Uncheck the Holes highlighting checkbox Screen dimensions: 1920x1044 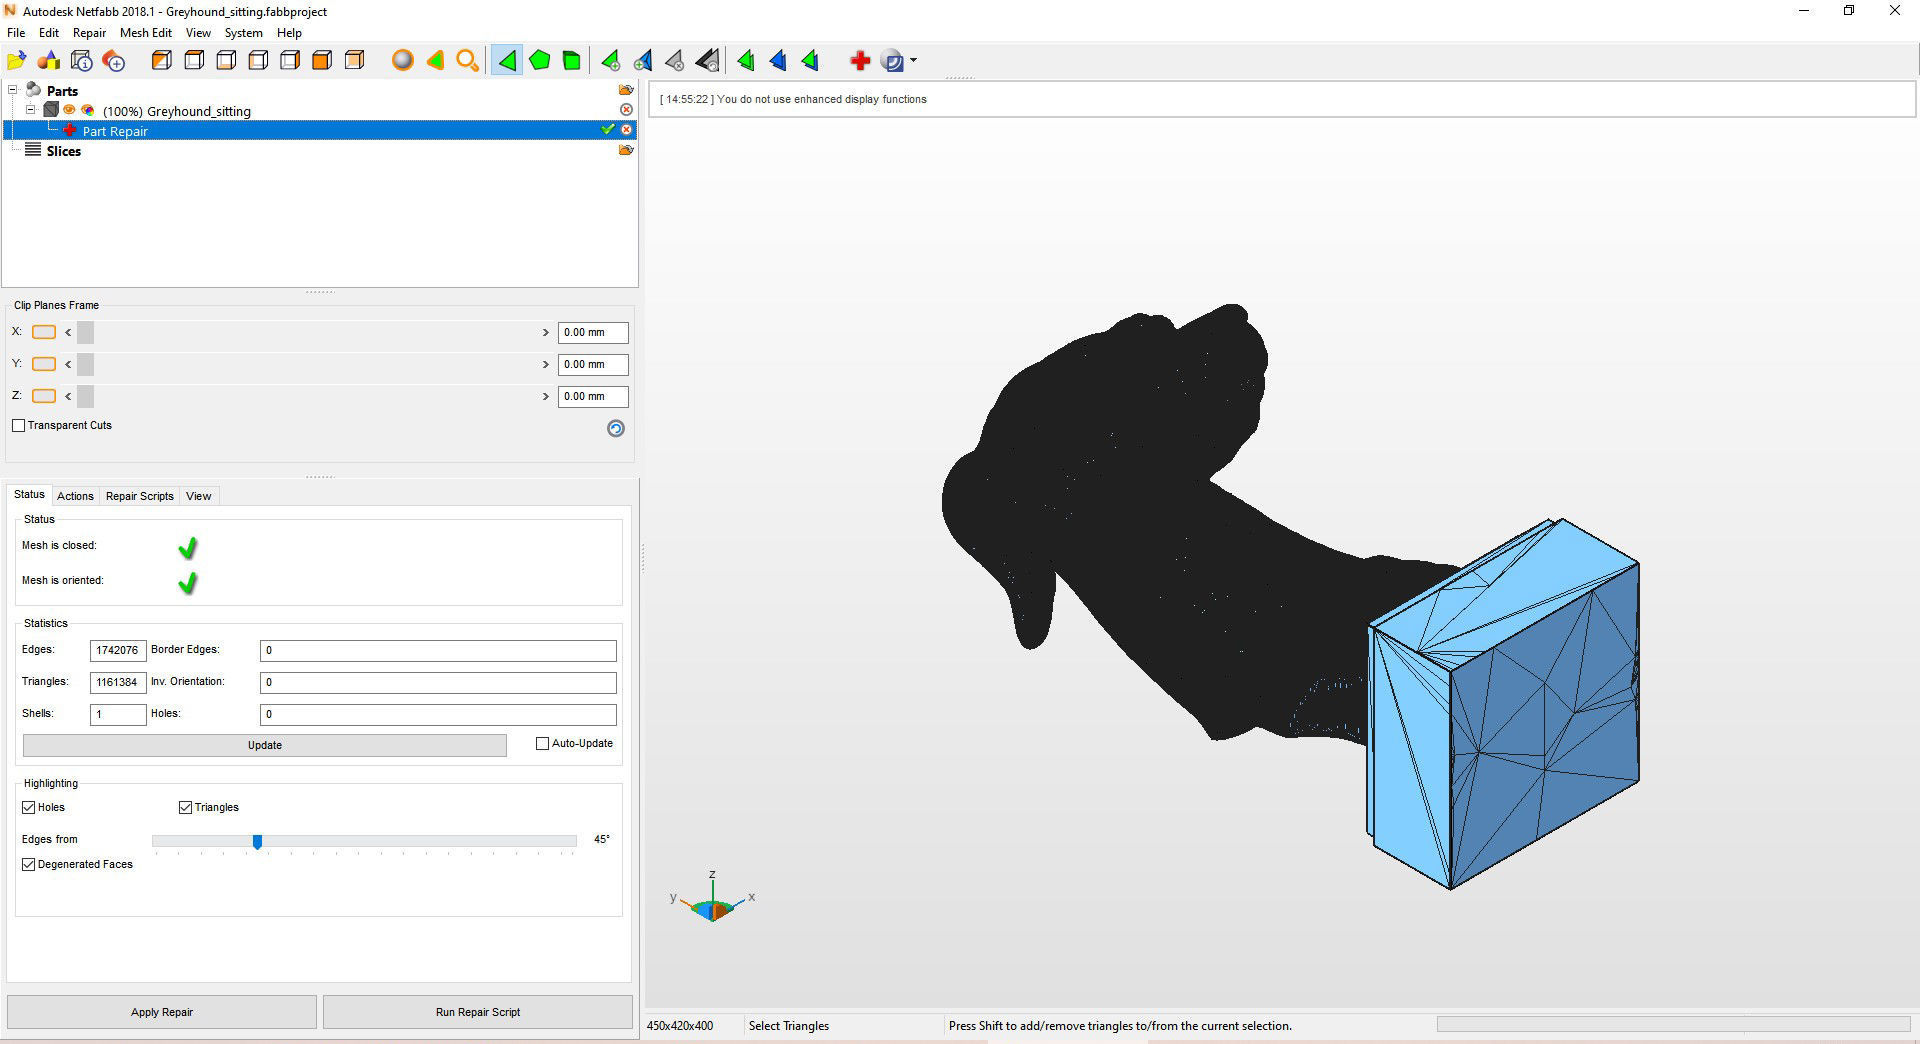point(29,807)
